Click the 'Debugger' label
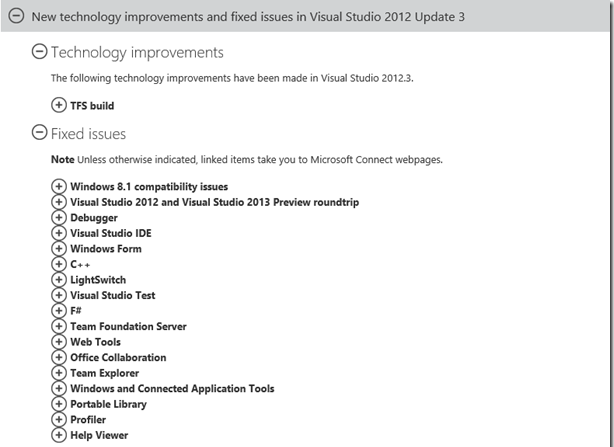Viewport: 614px width, 447px height. click(x=94, y=218)
